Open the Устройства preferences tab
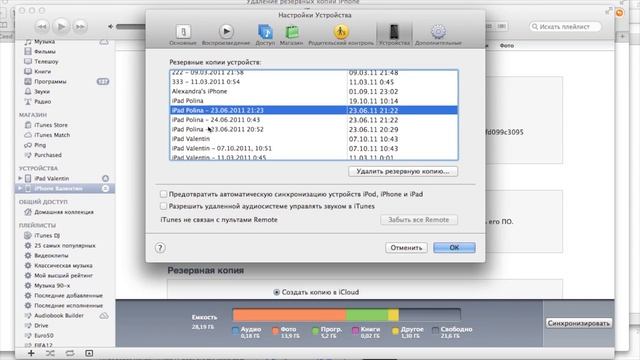 (x=394, y=34)
